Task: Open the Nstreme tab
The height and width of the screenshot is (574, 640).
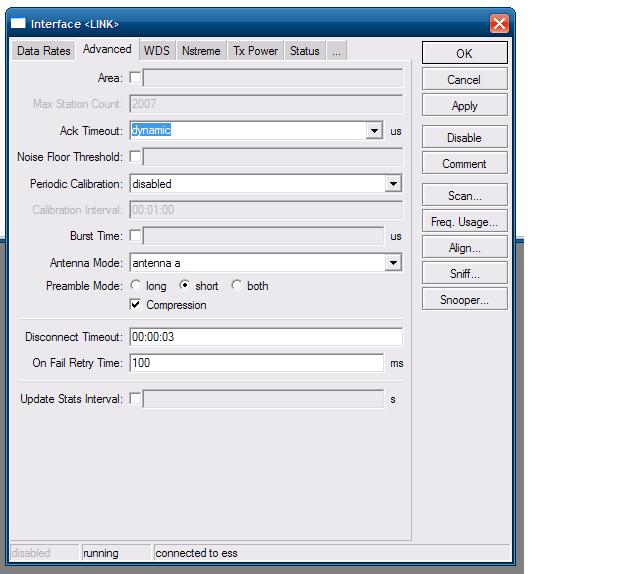Action: click(x=201, y=51)
